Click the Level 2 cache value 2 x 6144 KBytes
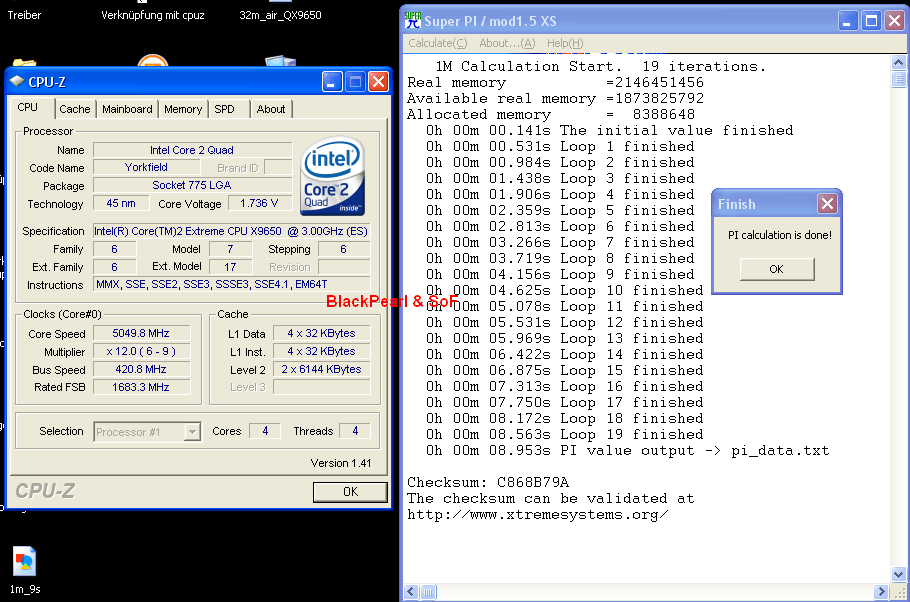Screen dimensions: 910x602 [x=322, y=369]
